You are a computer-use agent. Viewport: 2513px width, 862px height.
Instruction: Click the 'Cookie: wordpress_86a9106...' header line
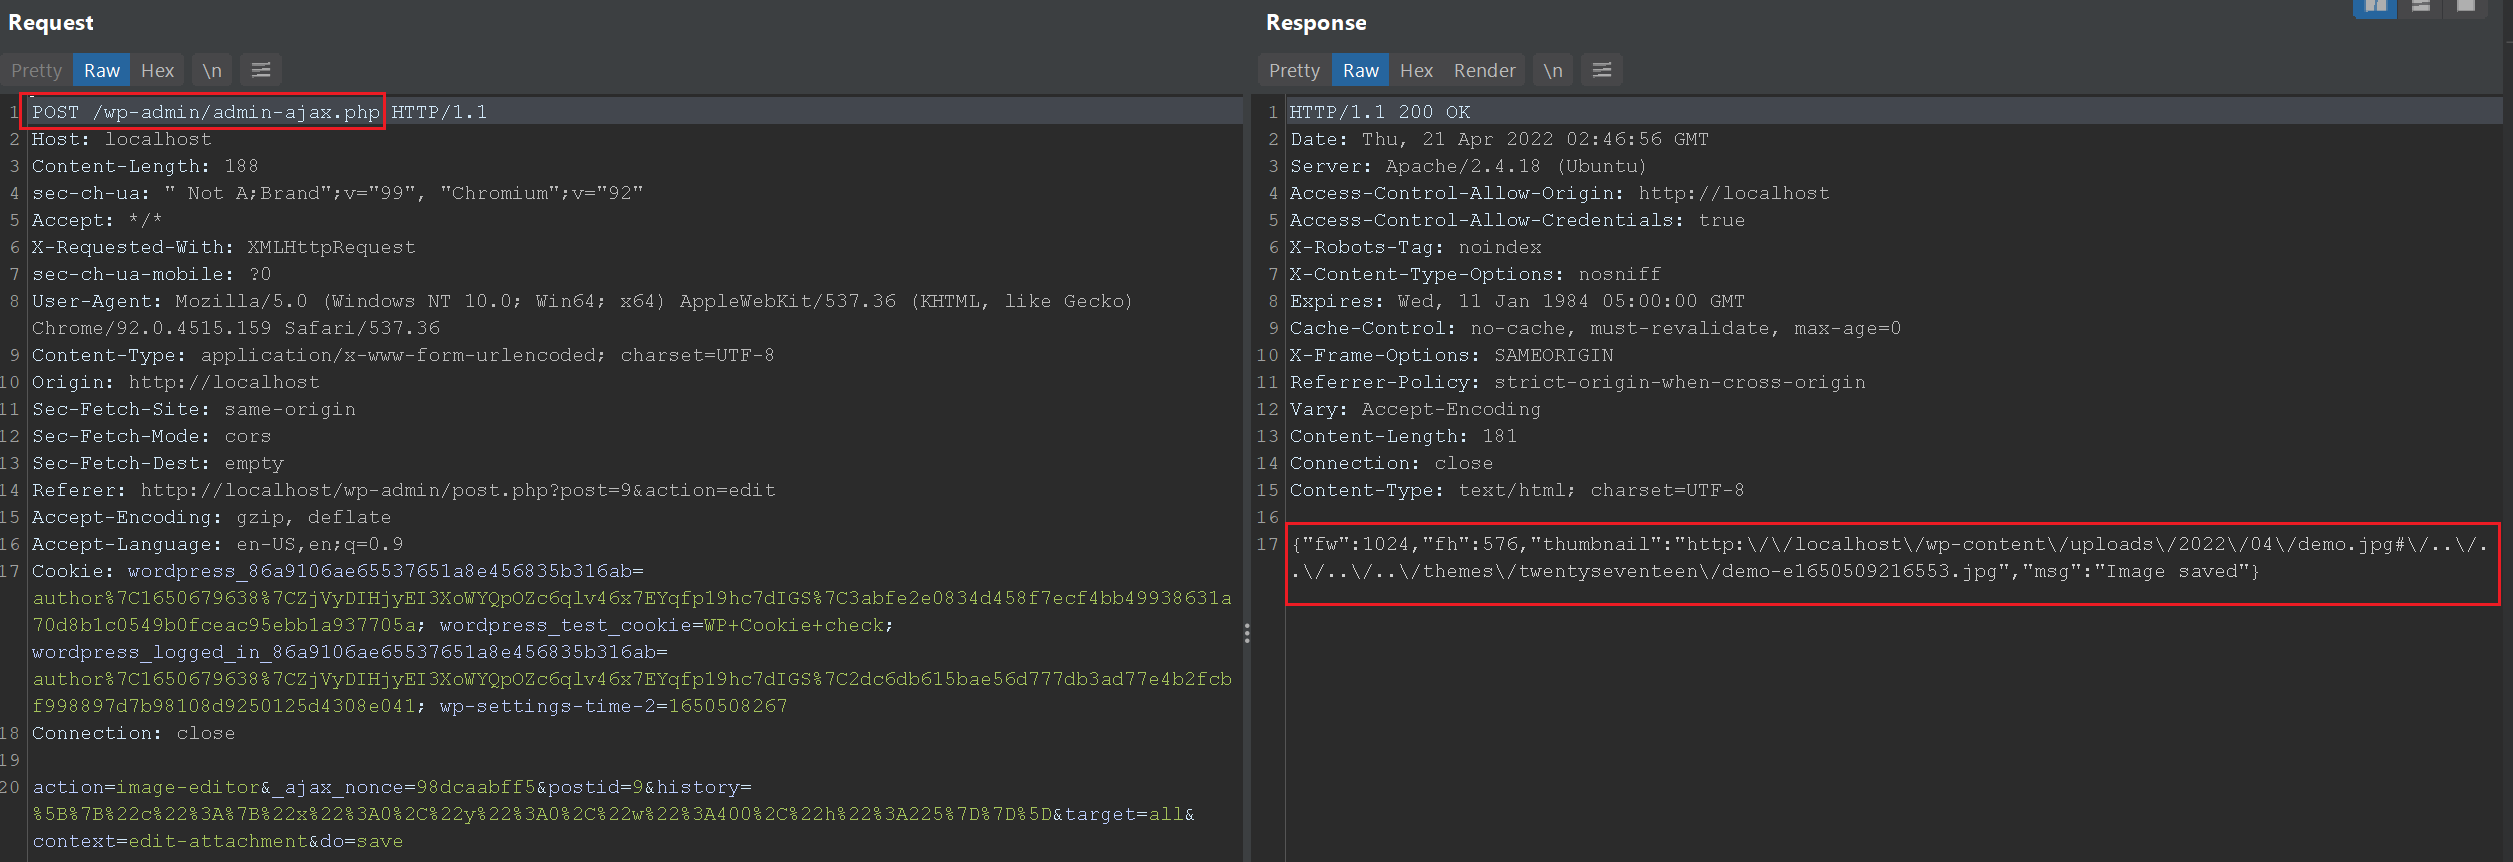coord(337,571)
